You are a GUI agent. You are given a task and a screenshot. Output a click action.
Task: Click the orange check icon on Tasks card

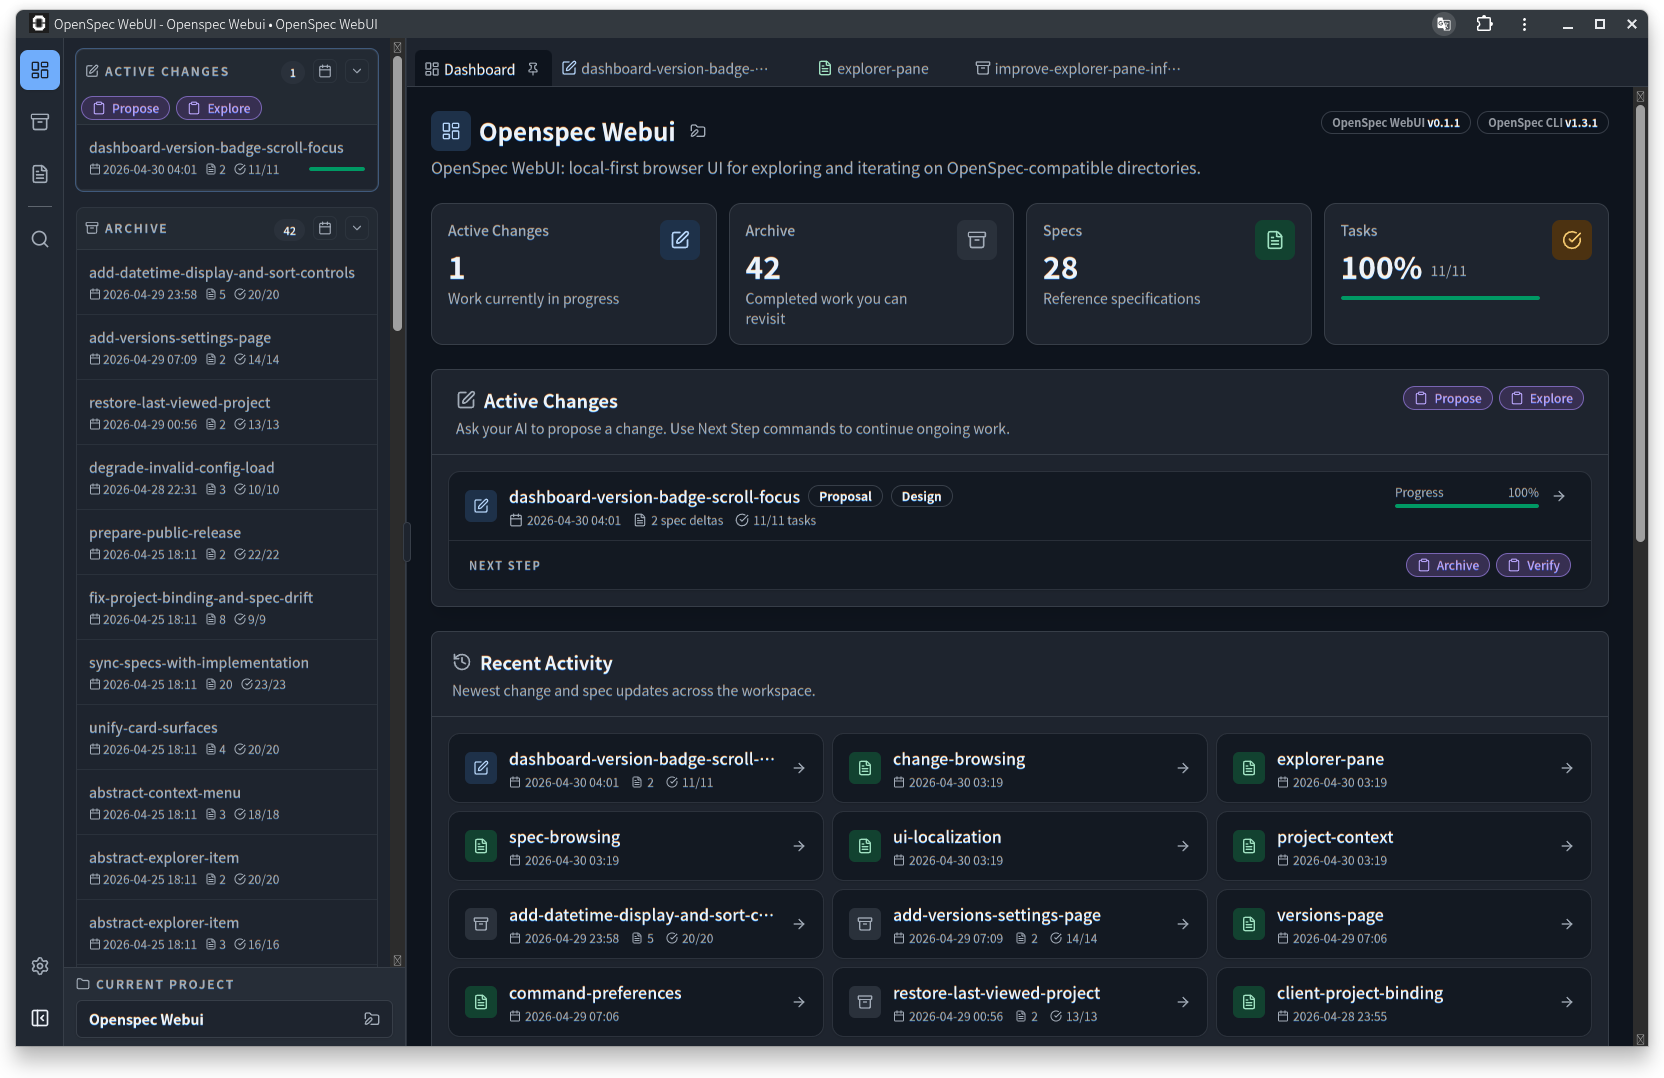(1572, 240)
